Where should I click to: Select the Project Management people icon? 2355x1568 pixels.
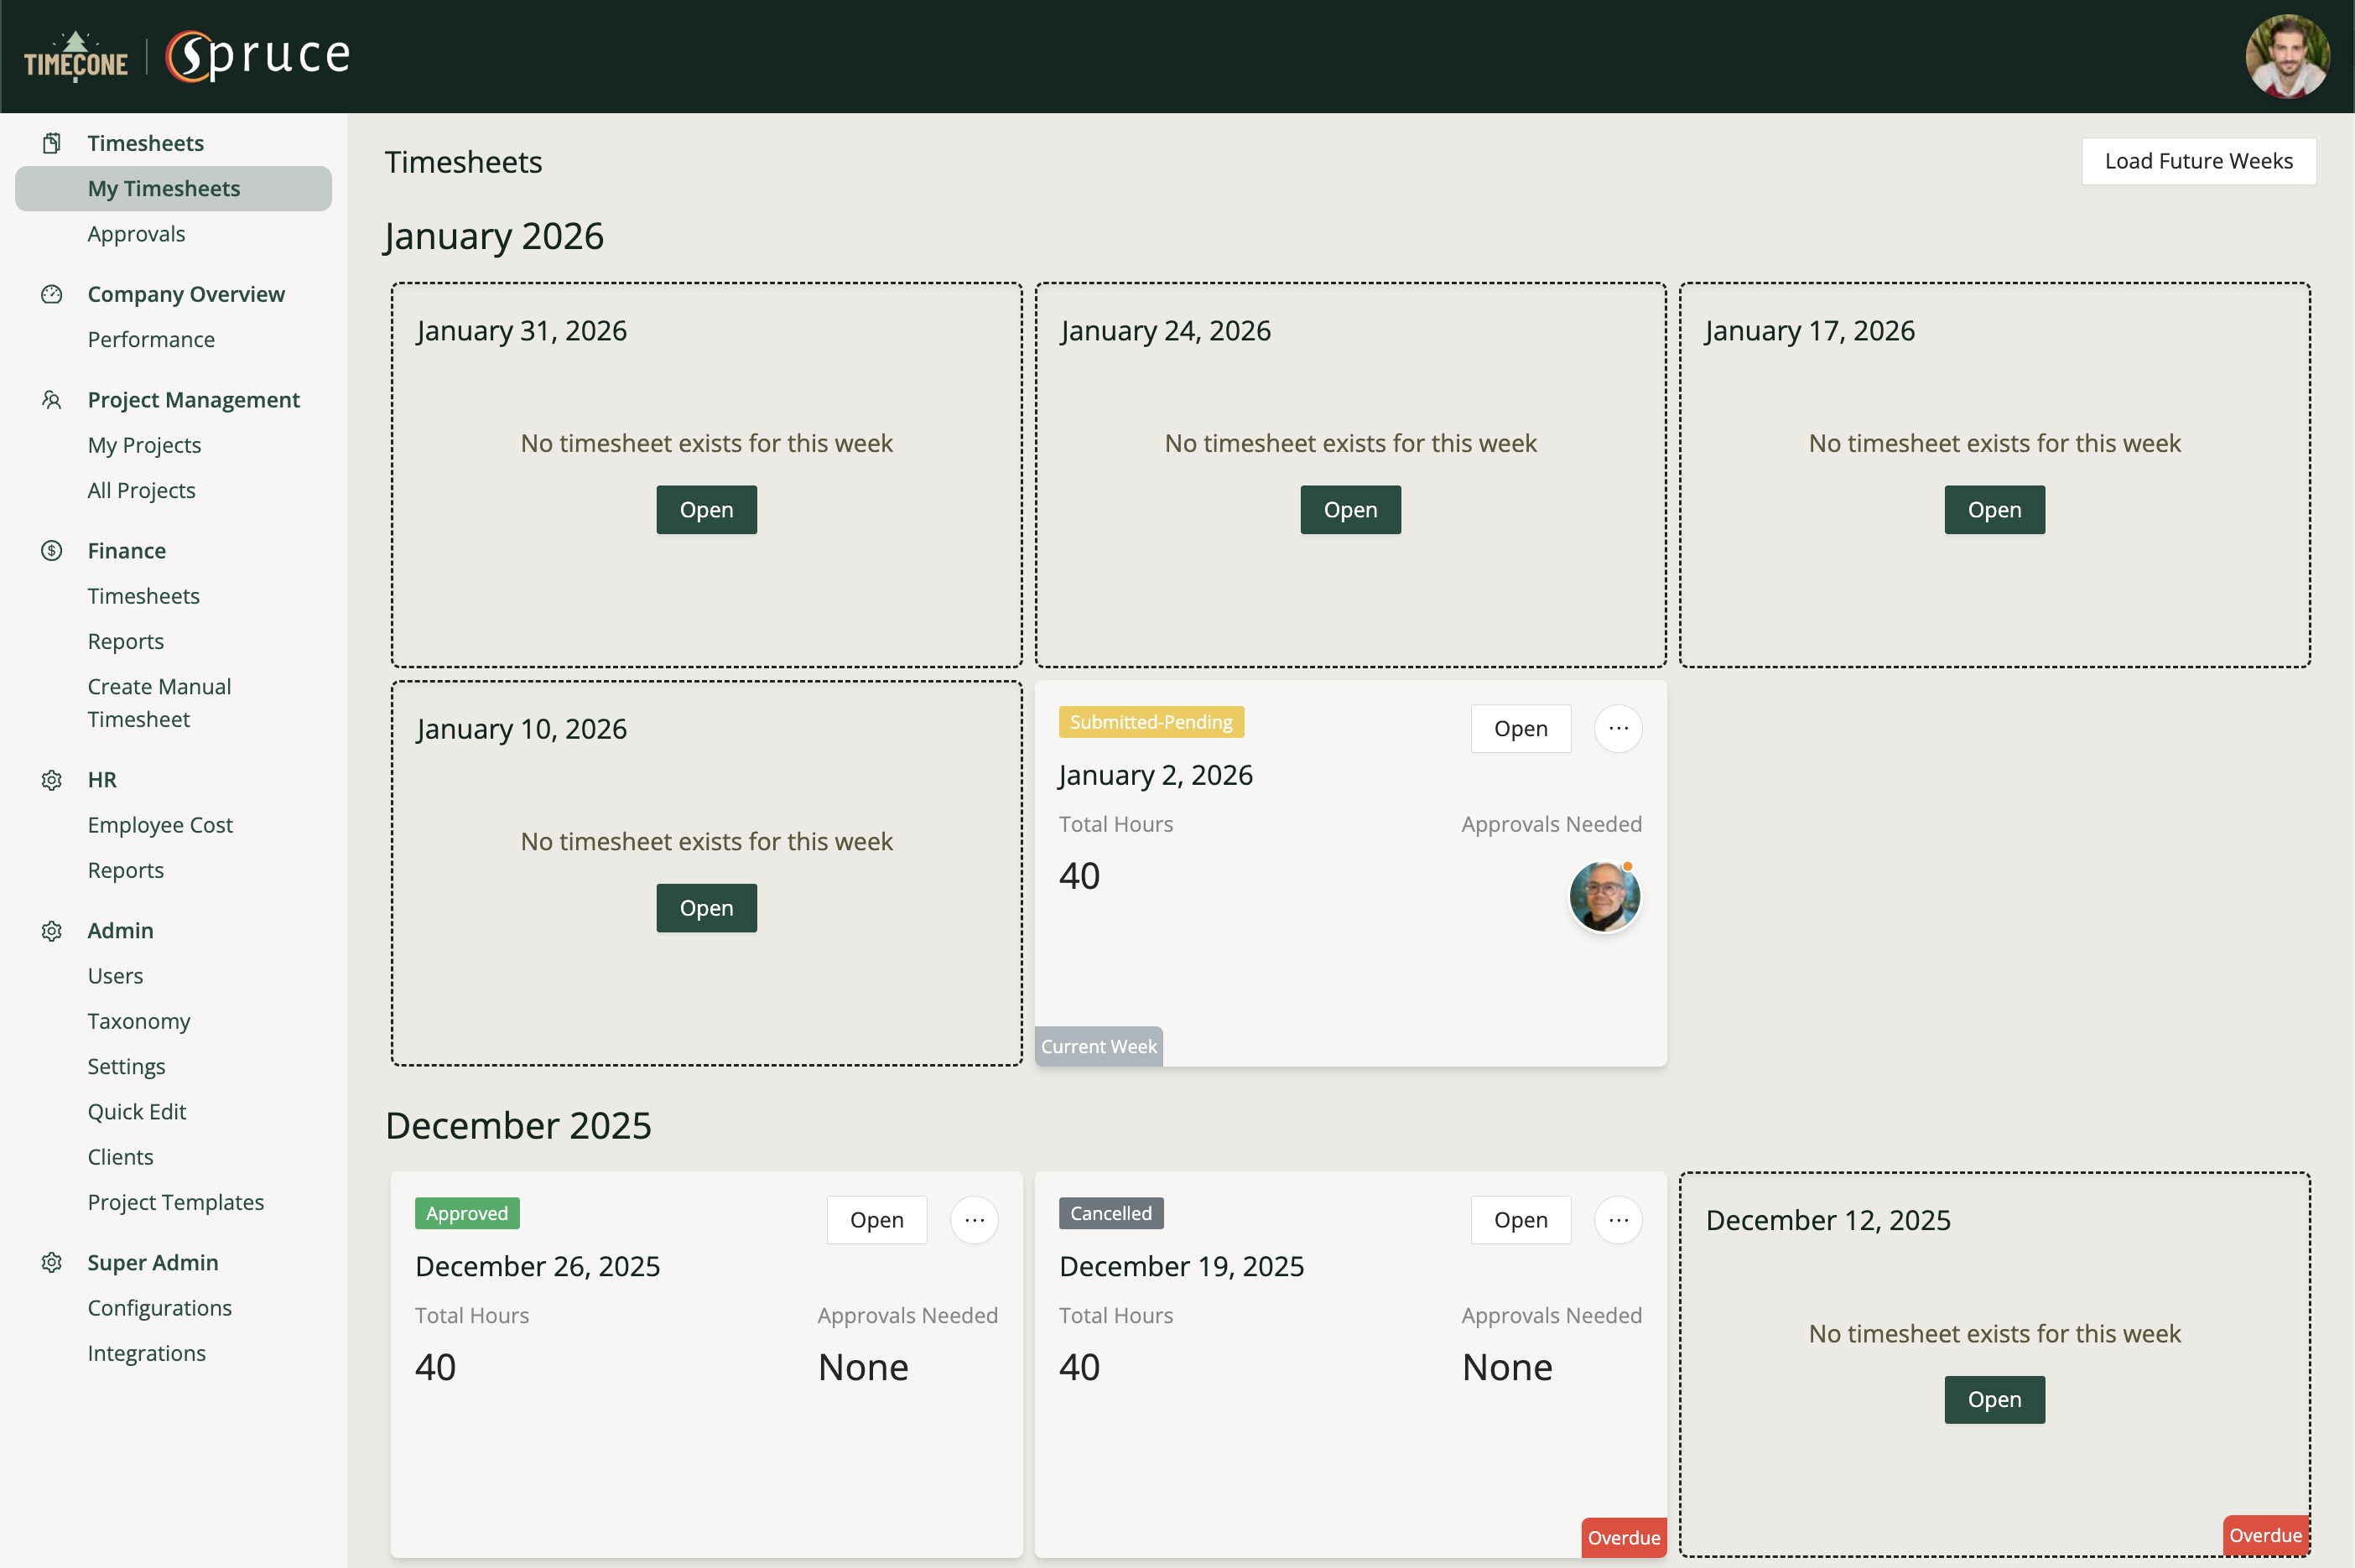click(51, 399)
